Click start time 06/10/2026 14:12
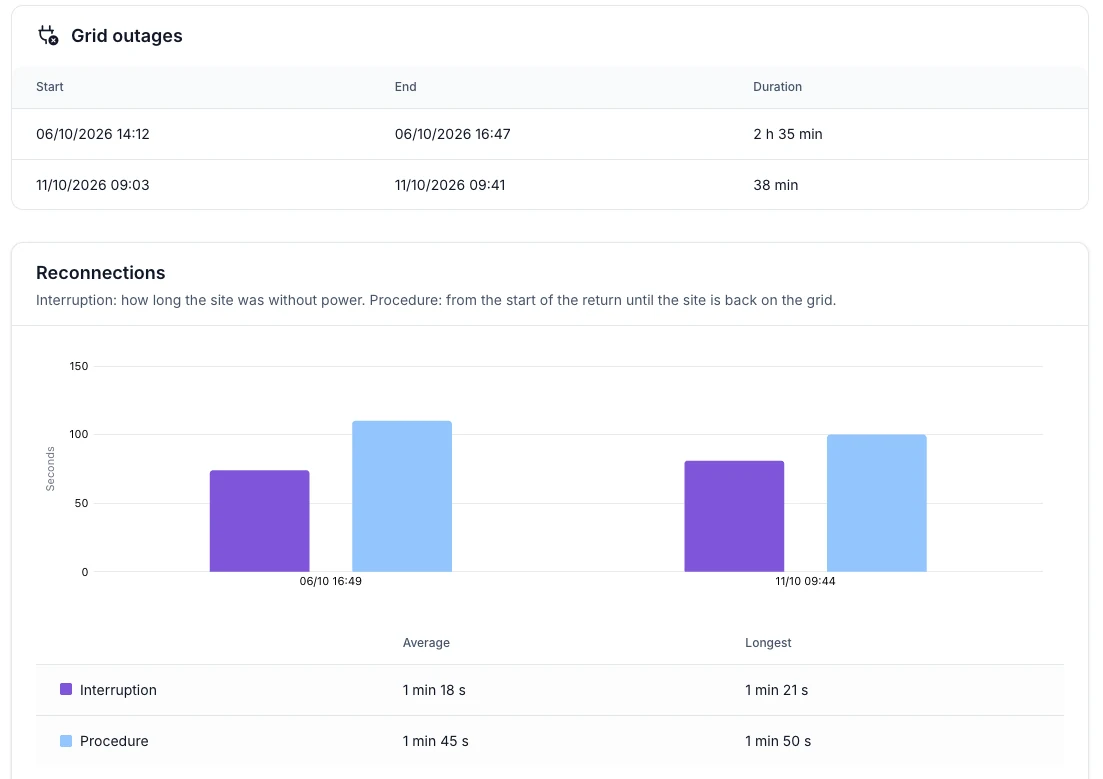 (93, 134)
